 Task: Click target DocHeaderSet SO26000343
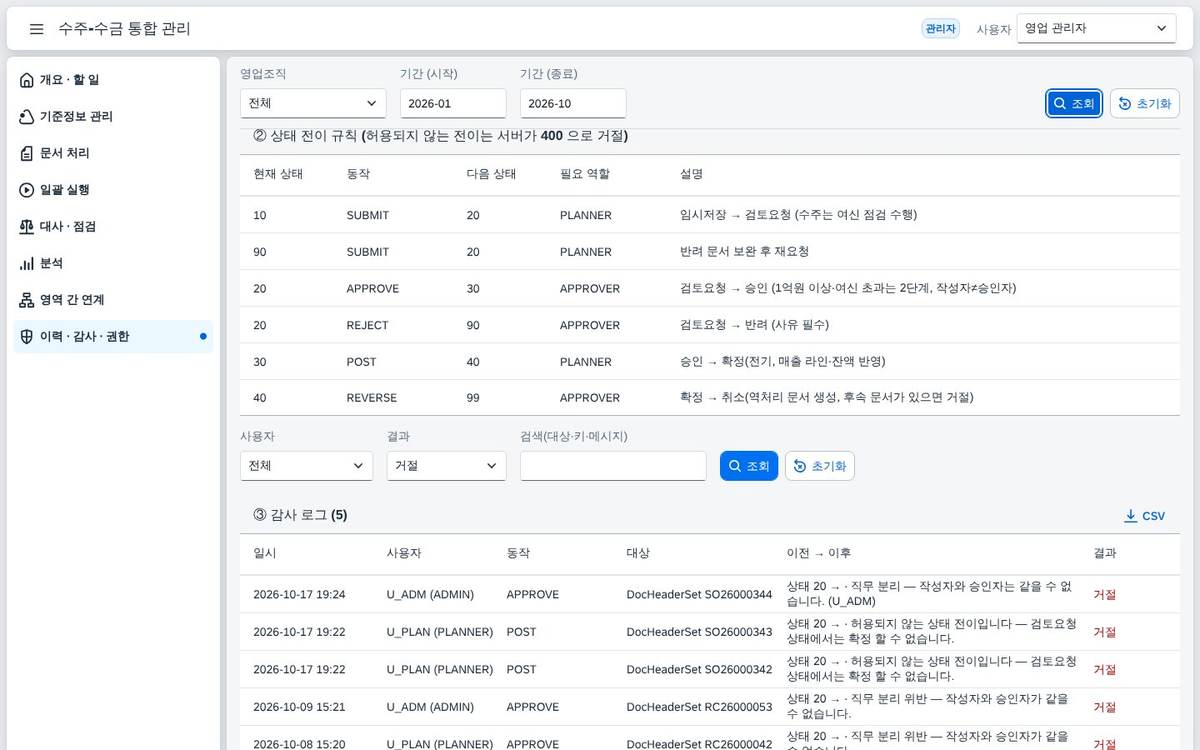699,632
